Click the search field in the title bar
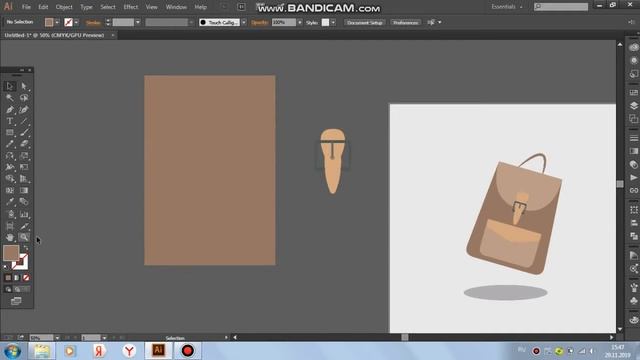640x360 pixels. pyautogui.click(x=561, y=7)
